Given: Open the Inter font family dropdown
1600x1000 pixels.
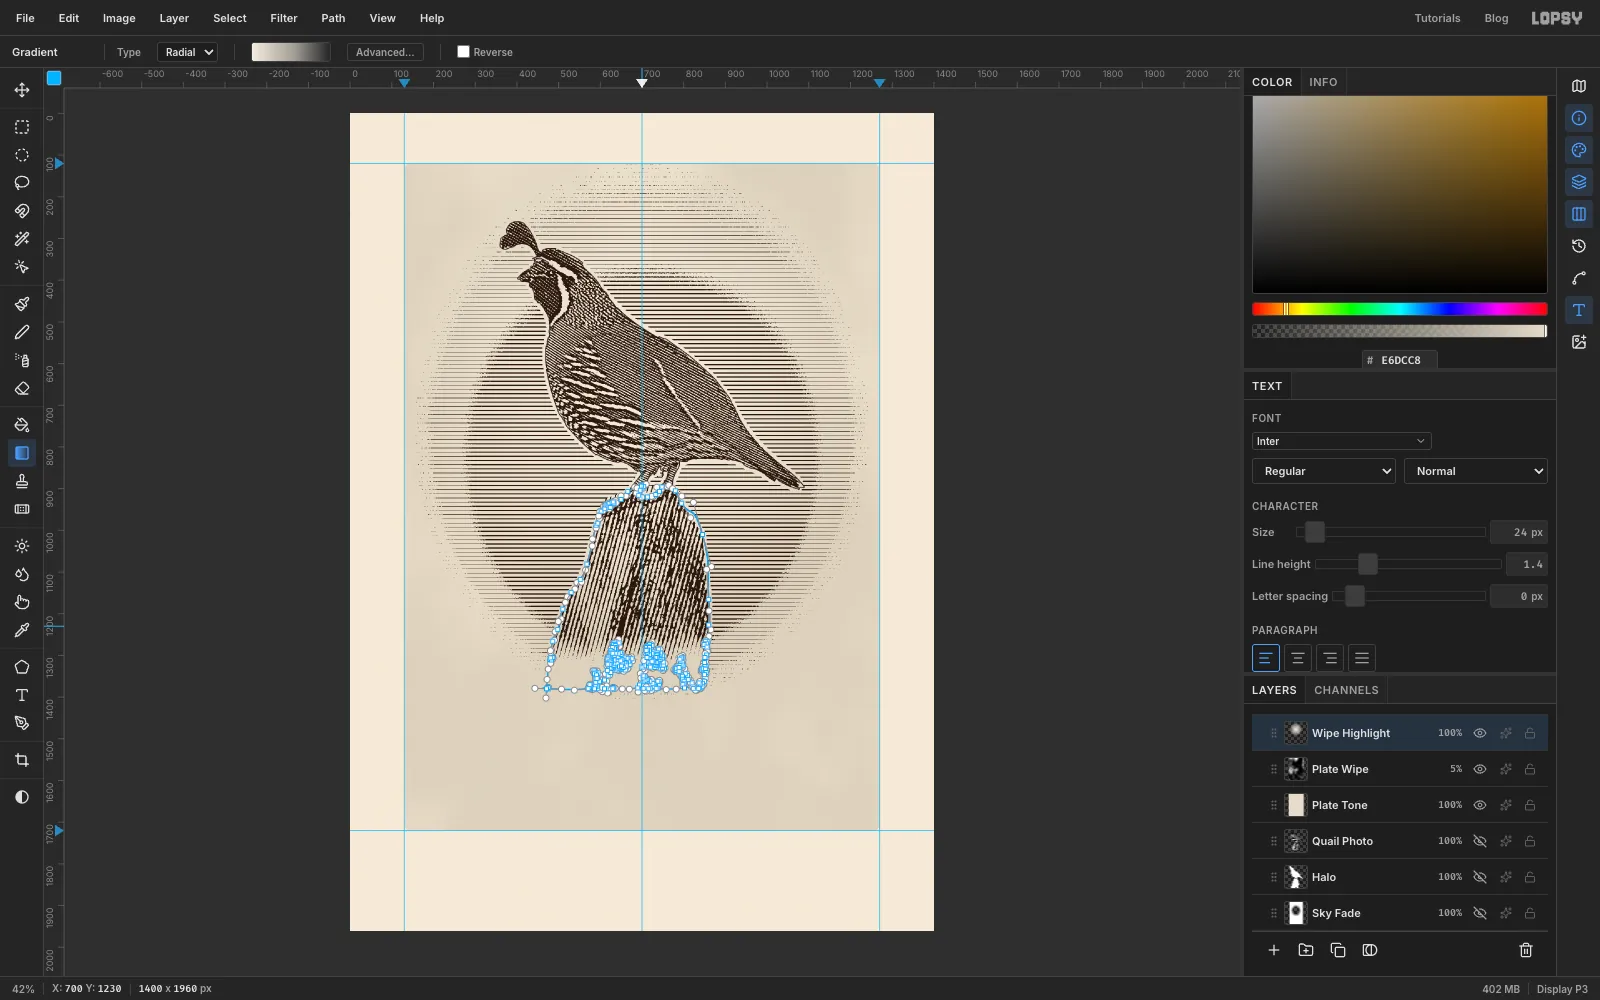Looking at the screenshot, I should tap(1341, 441).
